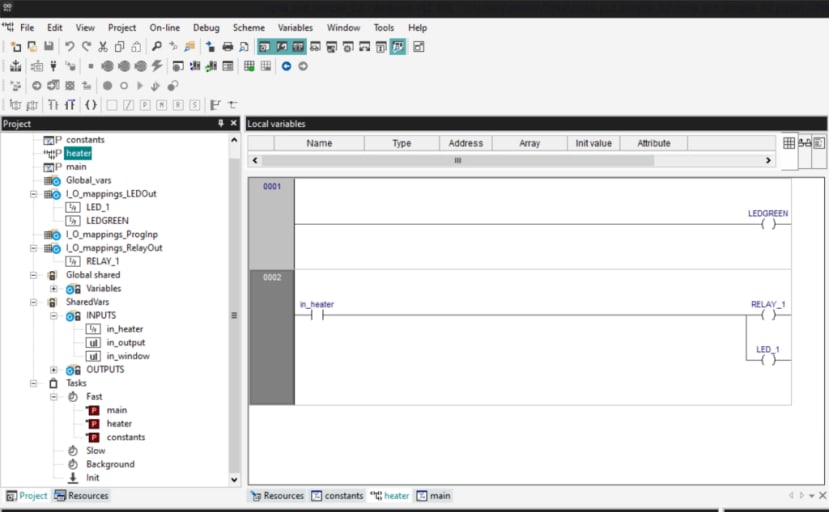This screenshot has height=512, width=829.
Task: Expand the Variables node under Global shared
Action: click(53, 289)
